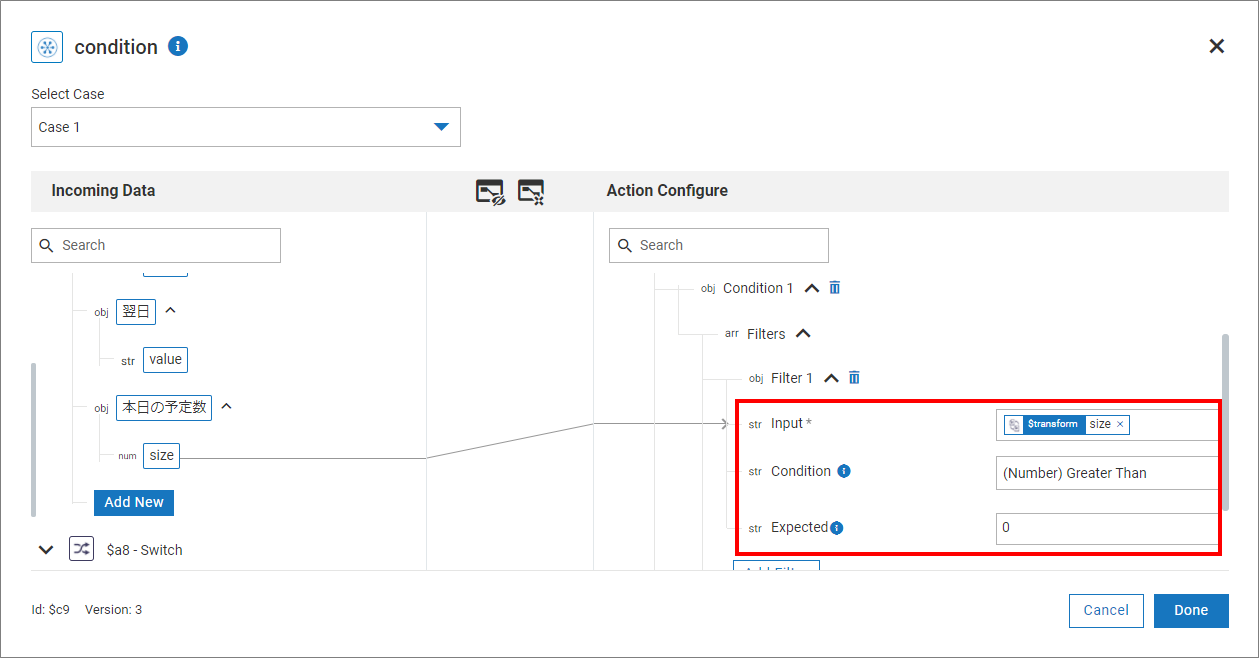Click the Incoming Data search field

pyautogui.click(x=156, y=245)
